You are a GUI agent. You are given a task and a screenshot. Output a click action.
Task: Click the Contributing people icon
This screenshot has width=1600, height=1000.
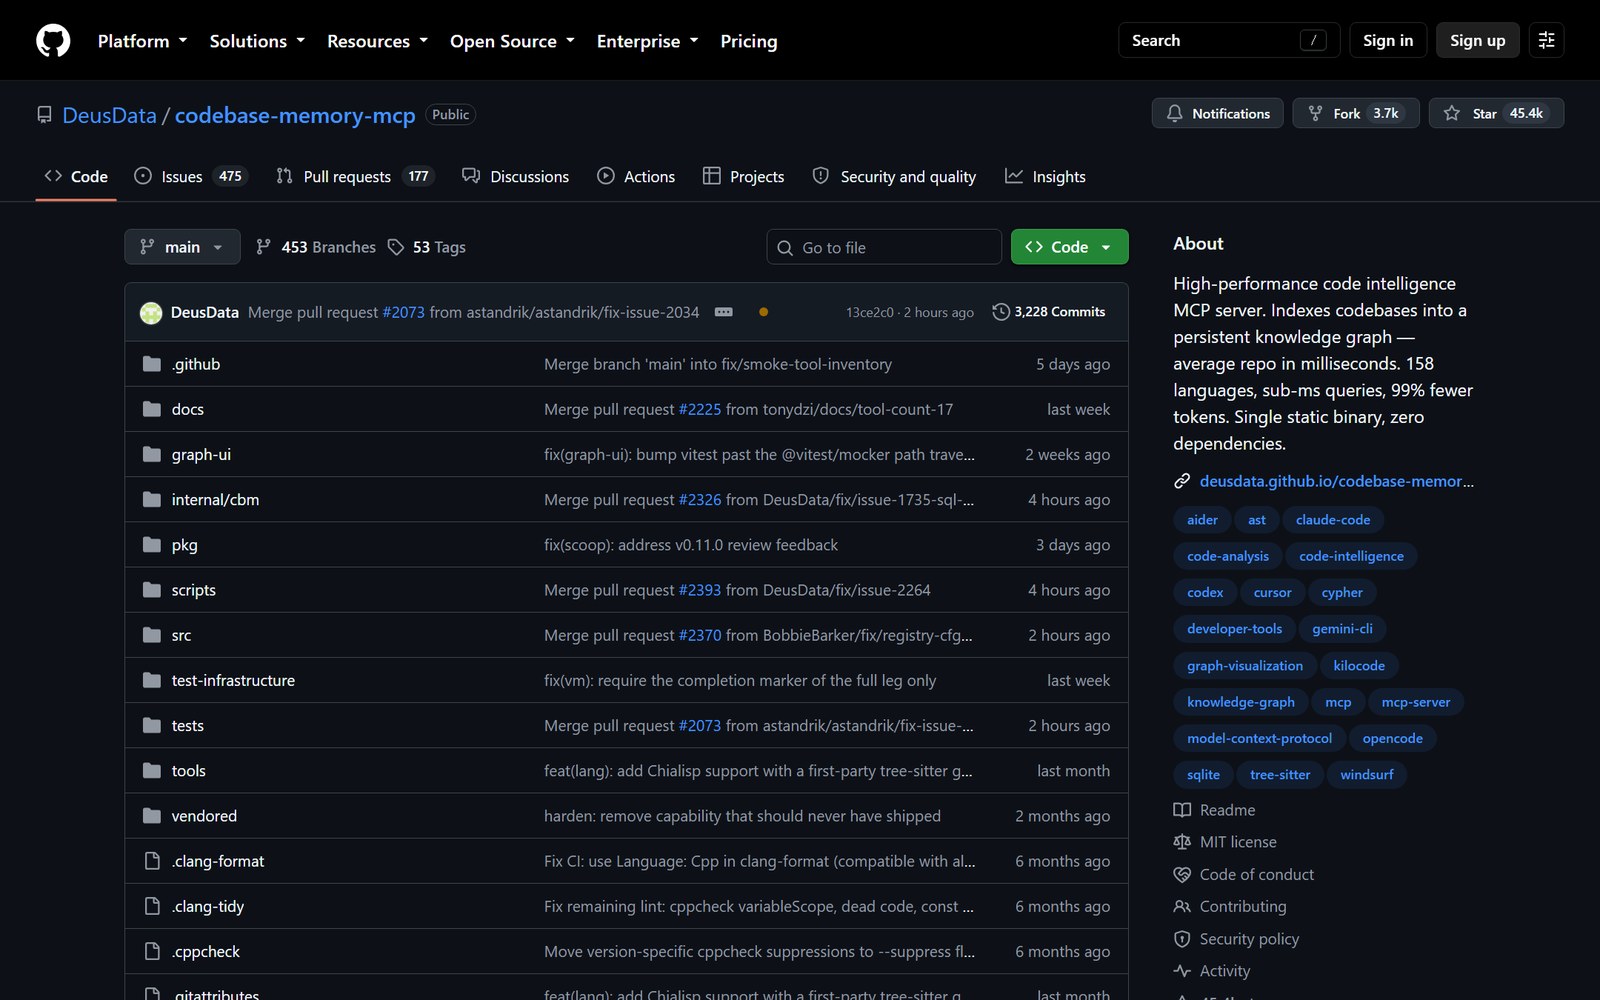1182,906
